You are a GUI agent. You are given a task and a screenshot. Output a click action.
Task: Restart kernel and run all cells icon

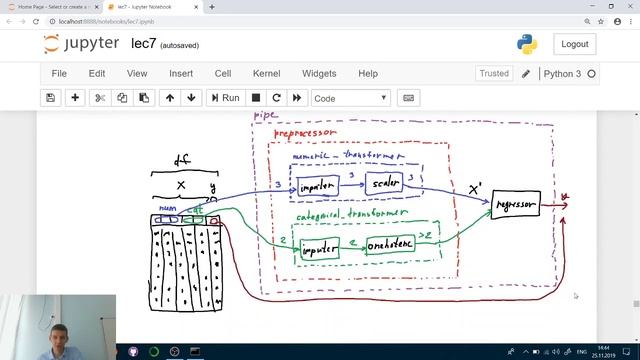click(297, 98)
